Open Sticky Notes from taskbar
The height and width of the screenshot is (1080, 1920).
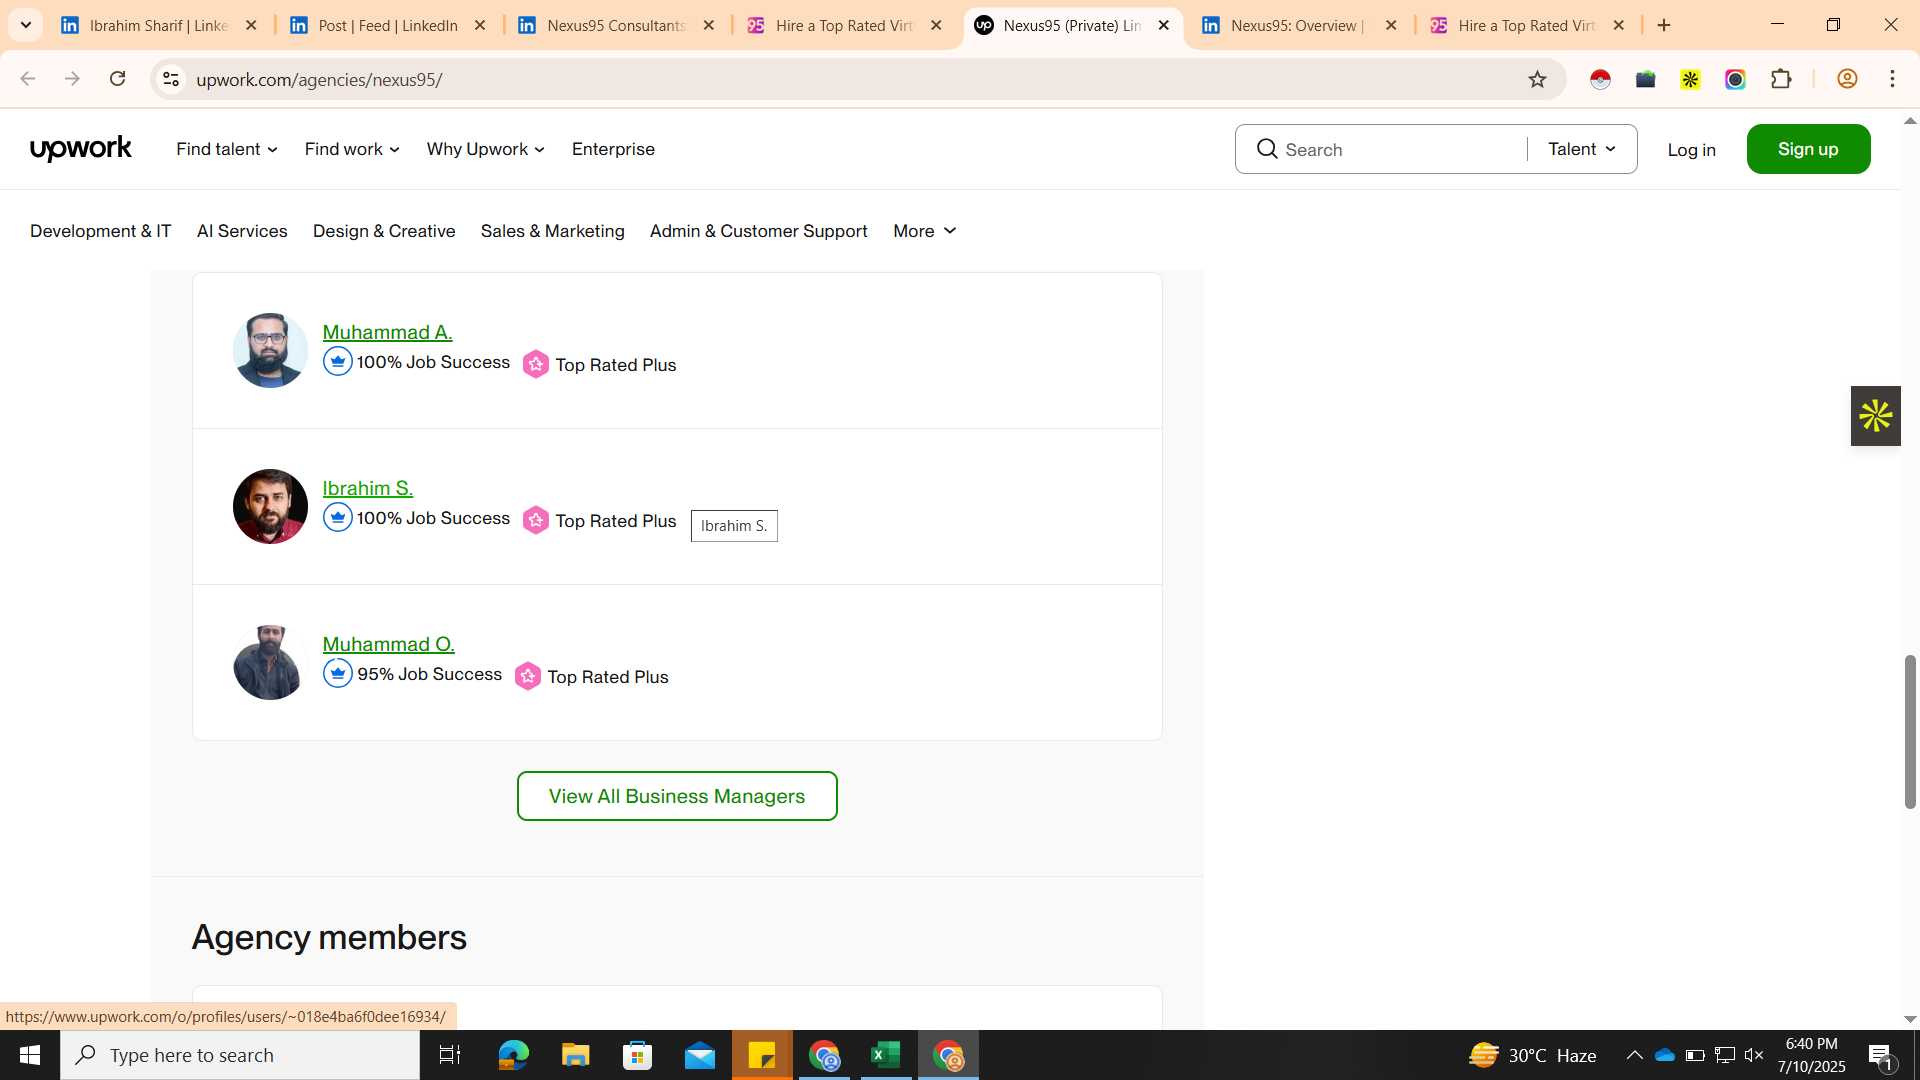(762, 1055)
